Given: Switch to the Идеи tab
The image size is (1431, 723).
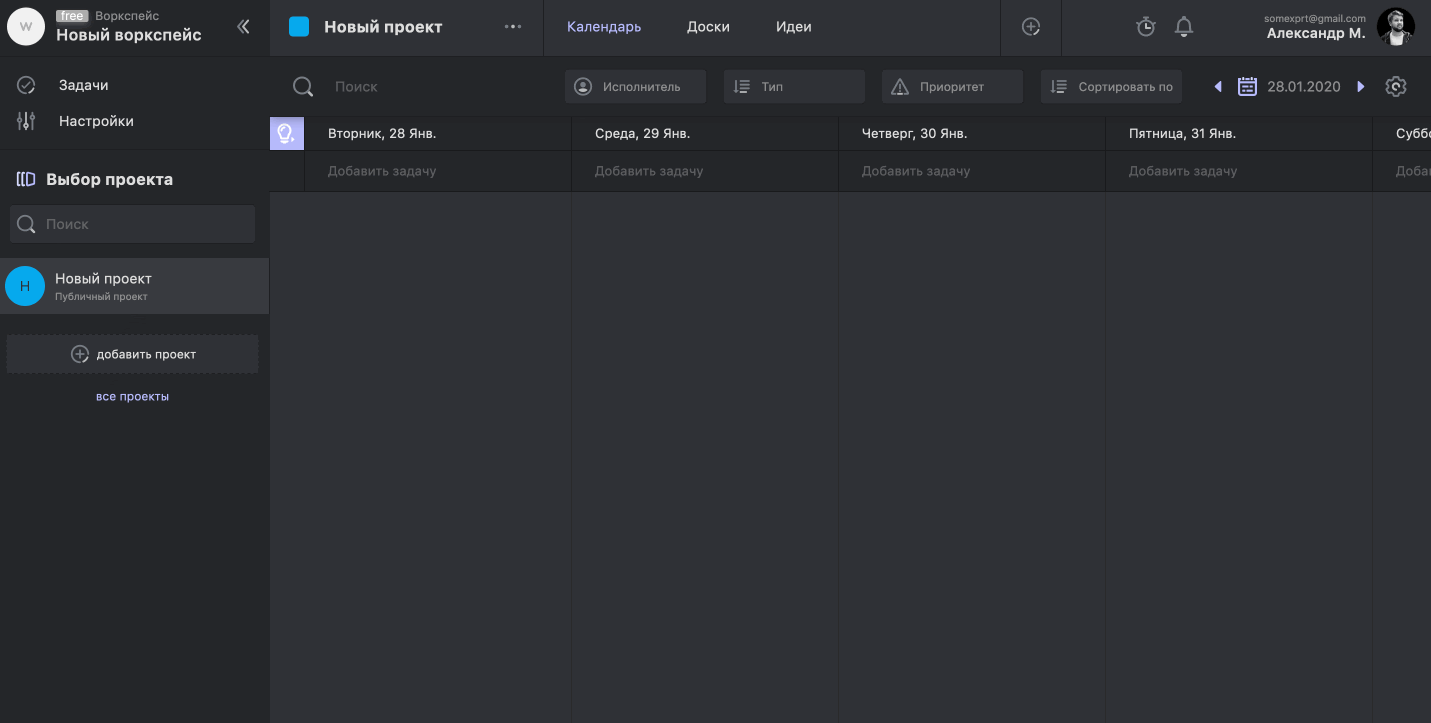Looking at the screenshot, I should click(x=793, y=27).
